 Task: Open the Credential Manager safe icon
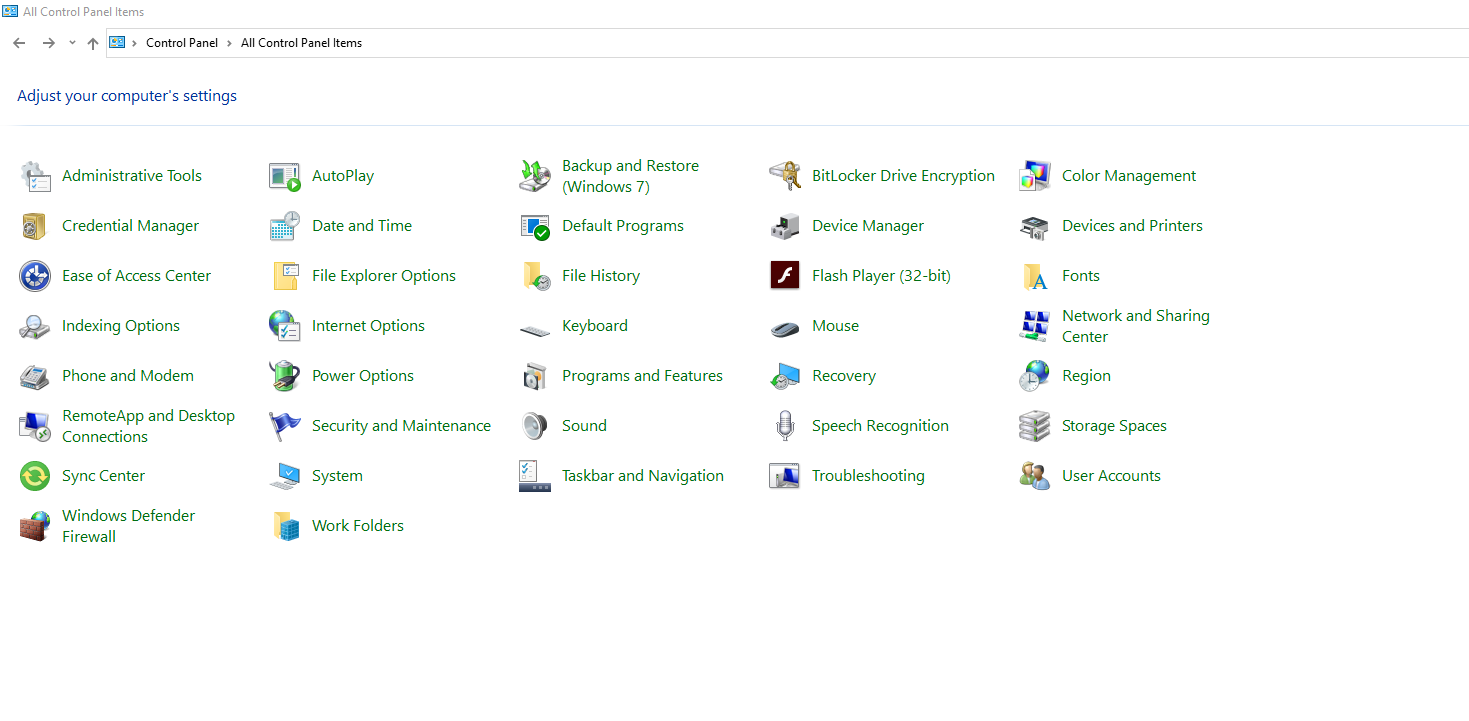(35, 226)
